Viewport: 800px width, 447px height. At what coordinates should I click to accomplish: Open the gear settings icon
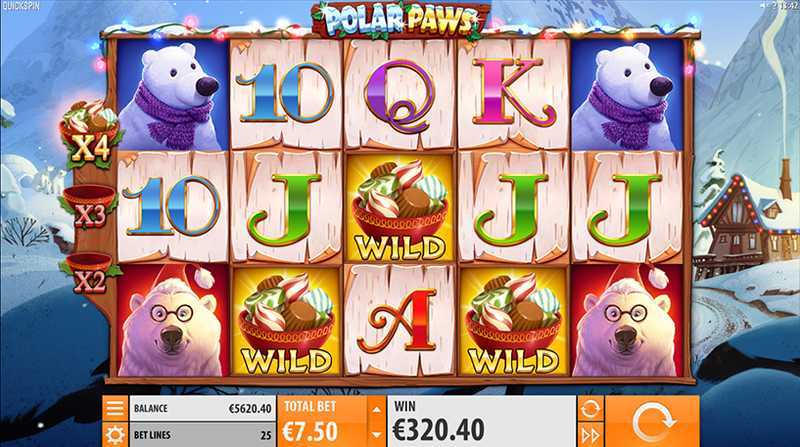click(x=115, y=435)
